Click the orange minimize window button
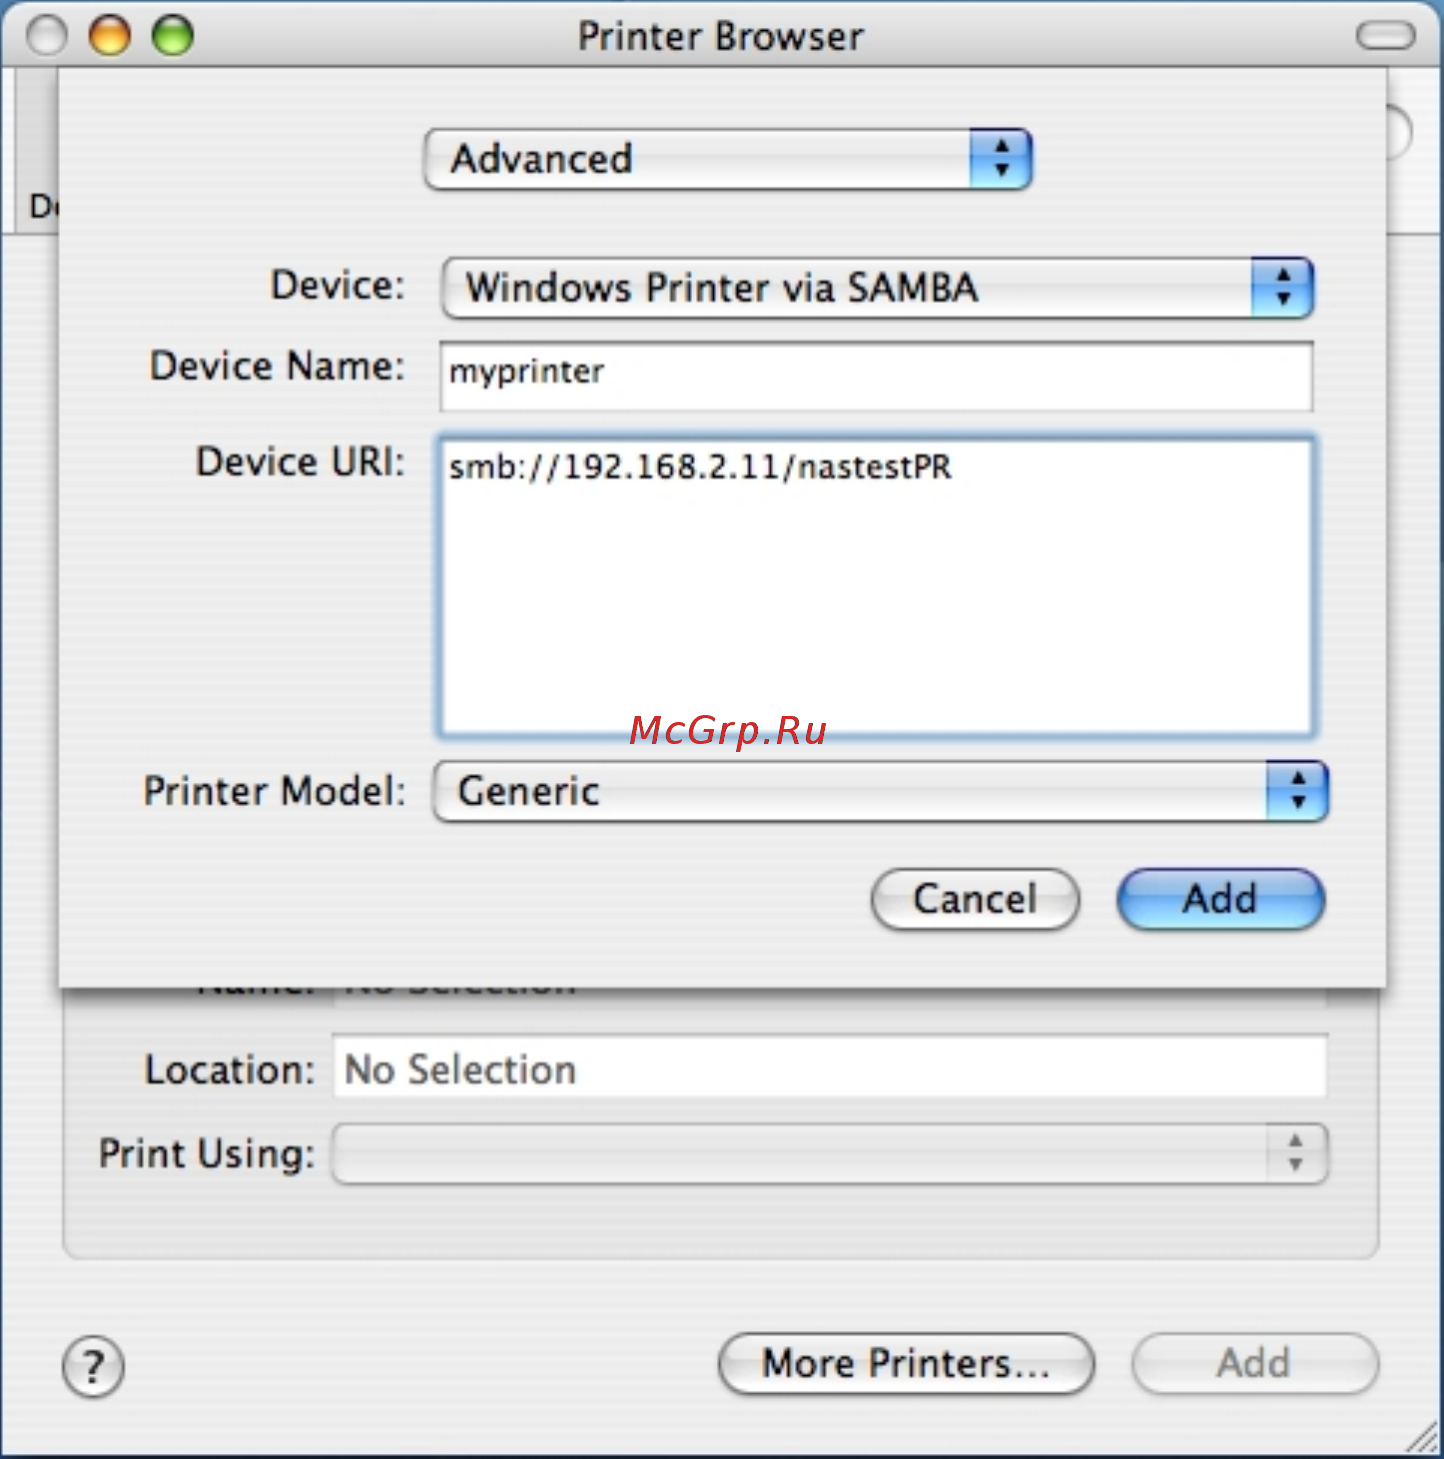The height and width of the screenshot is (1459, 1444). [x=110, y=36]
